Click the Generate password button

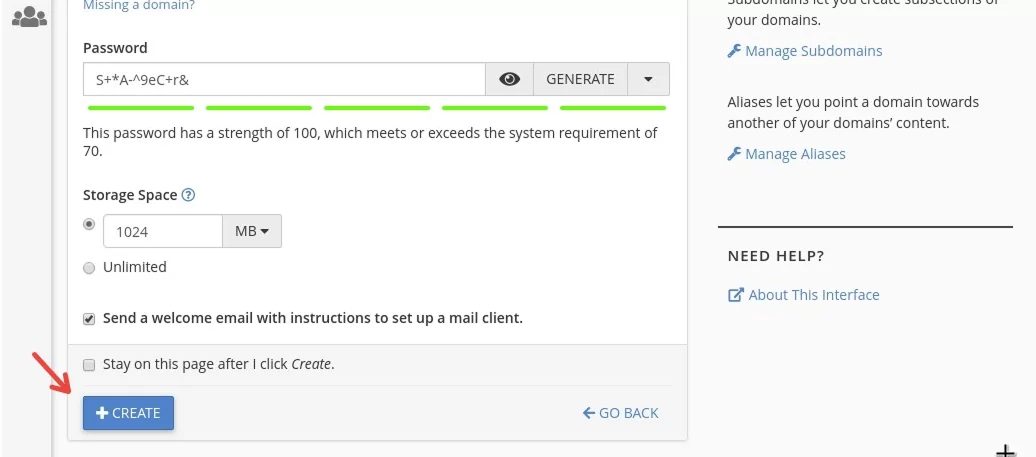click(x=580, y=79)
